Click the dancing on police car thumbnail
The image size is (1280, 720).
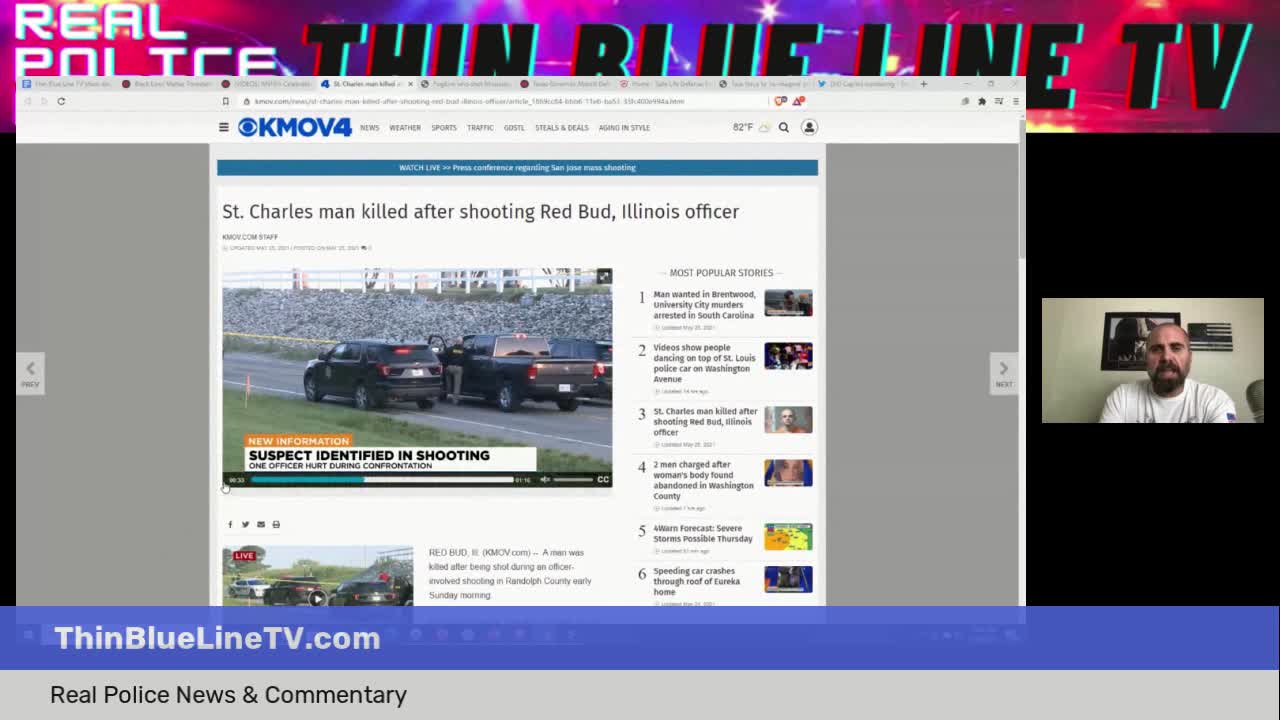pyautogui.click(x=788, y=356)
